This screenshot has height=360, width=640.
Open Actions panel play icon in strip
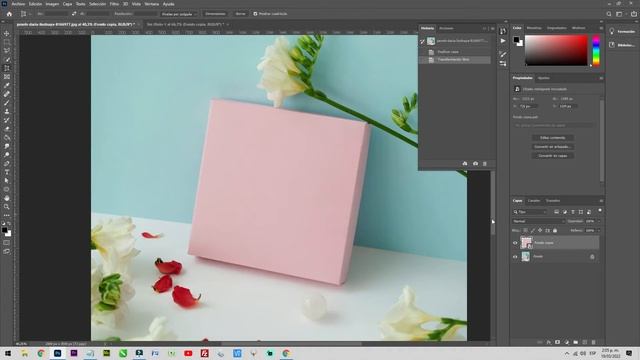click(503, 41)
